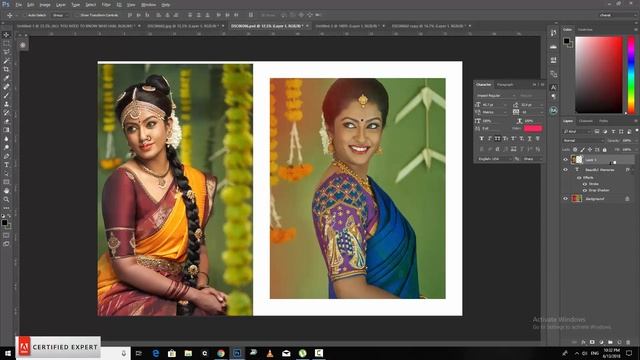The height and width of the screenshot is (360, 640).
Task: Enable Show Transform Controls checkbox
Action: [x=77, y=15]
